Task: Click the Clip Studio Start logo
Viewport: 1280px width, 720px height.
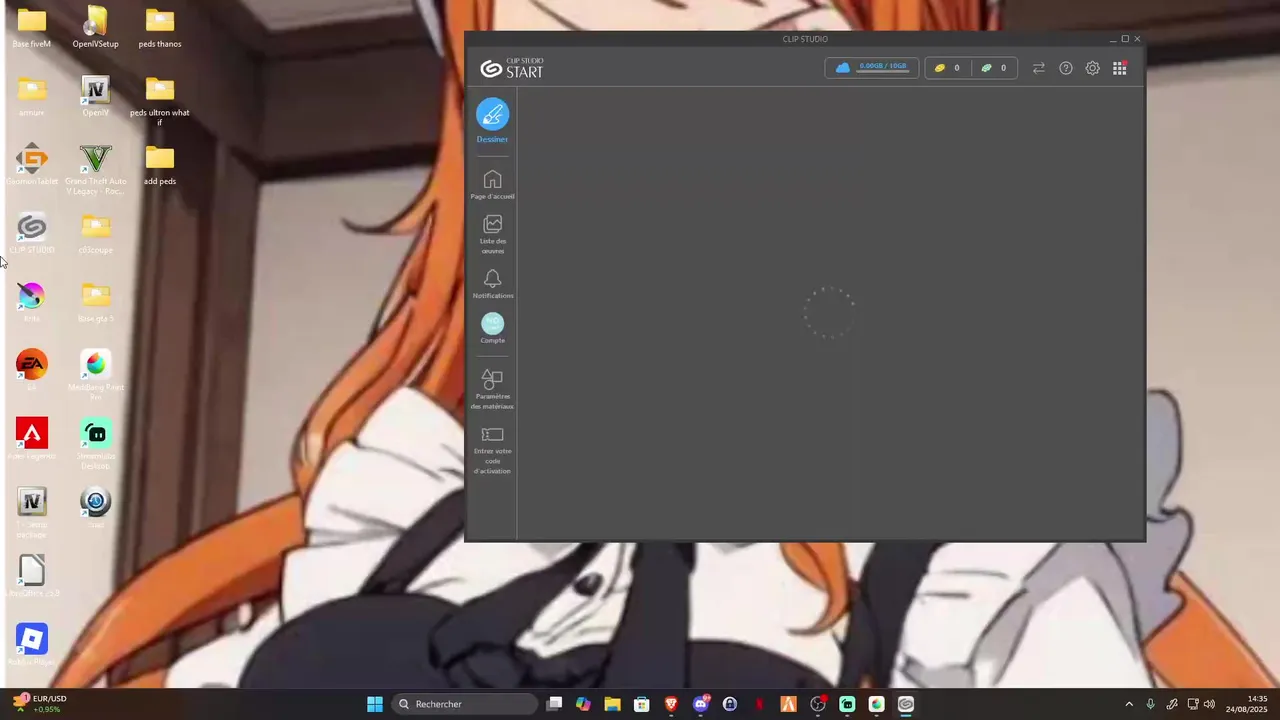Action: point(512,68)
